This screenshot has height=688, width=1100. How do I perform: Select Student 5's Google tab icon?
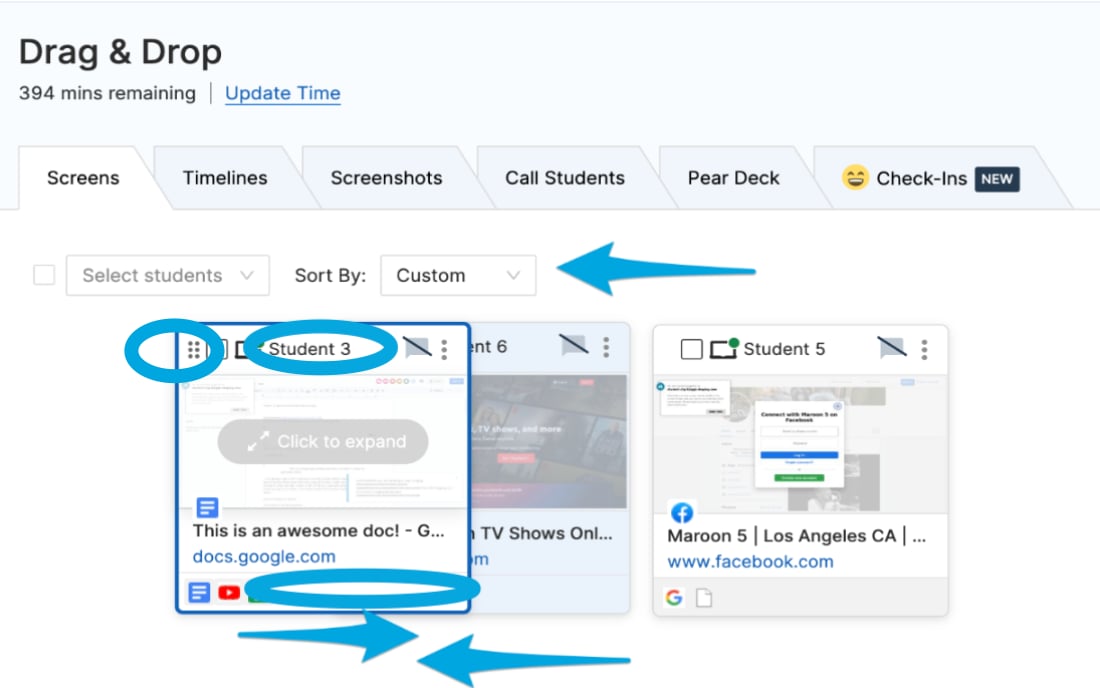pyautogui.click(x=674, y=598)
